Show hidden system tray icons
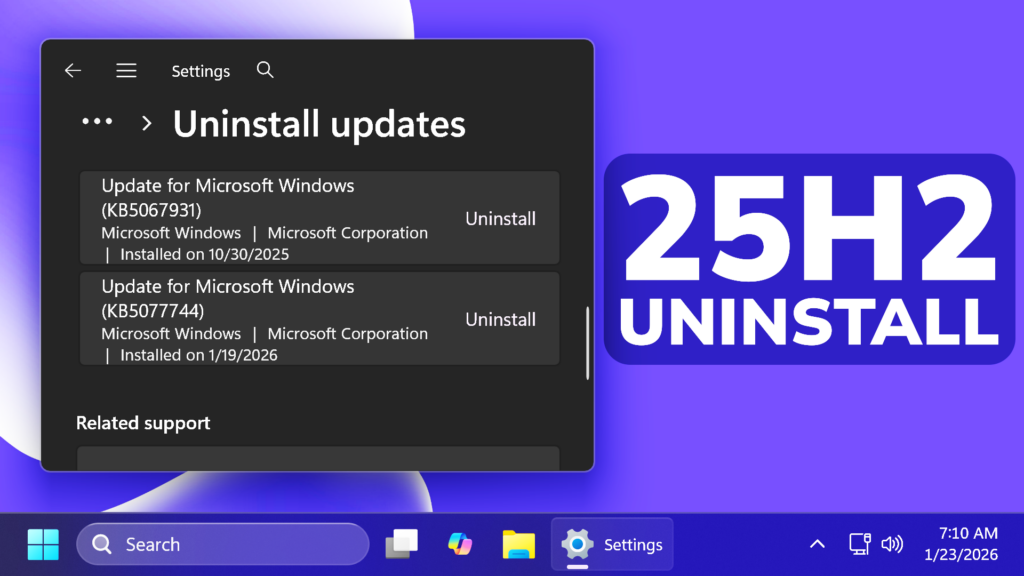Image resolution: width=1024 pixels, height=576 pixels. pyautogui.click(x=817, y=544)
